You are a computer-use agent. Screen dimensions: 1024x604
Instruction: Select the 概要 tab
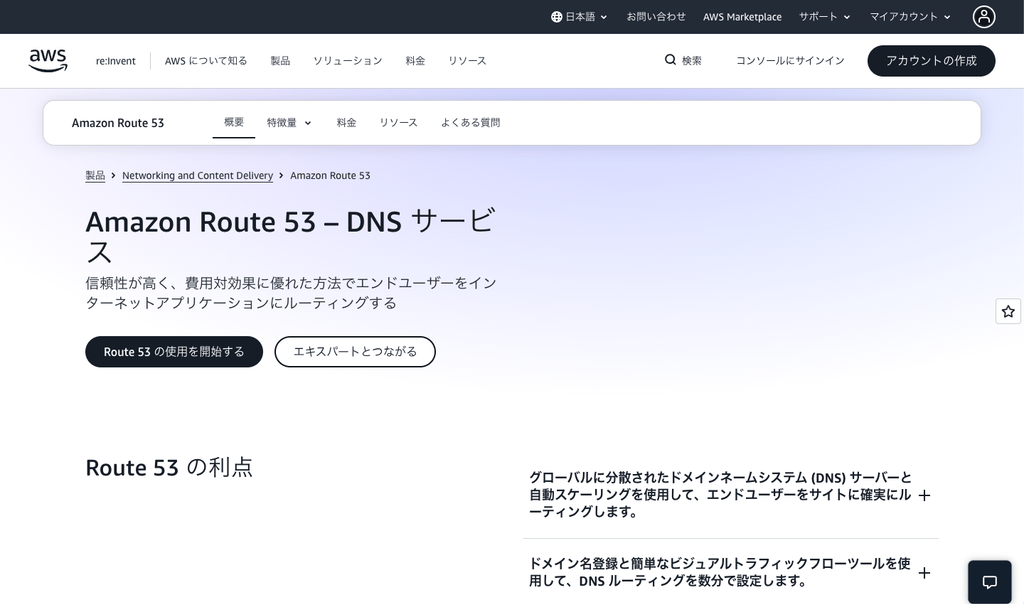pyautogui.click(x=234, y=122)
